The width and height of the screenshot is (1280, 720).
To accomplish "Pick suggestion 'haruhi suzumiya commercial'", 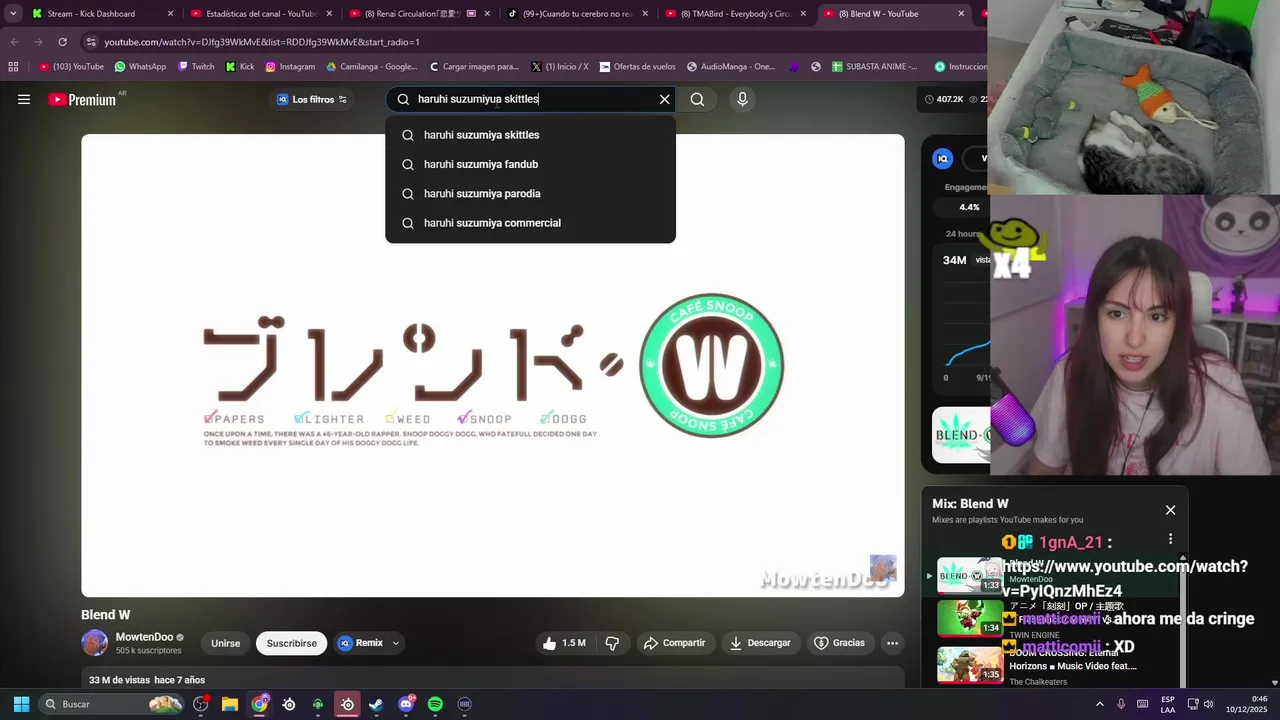I will pos(530,223).
